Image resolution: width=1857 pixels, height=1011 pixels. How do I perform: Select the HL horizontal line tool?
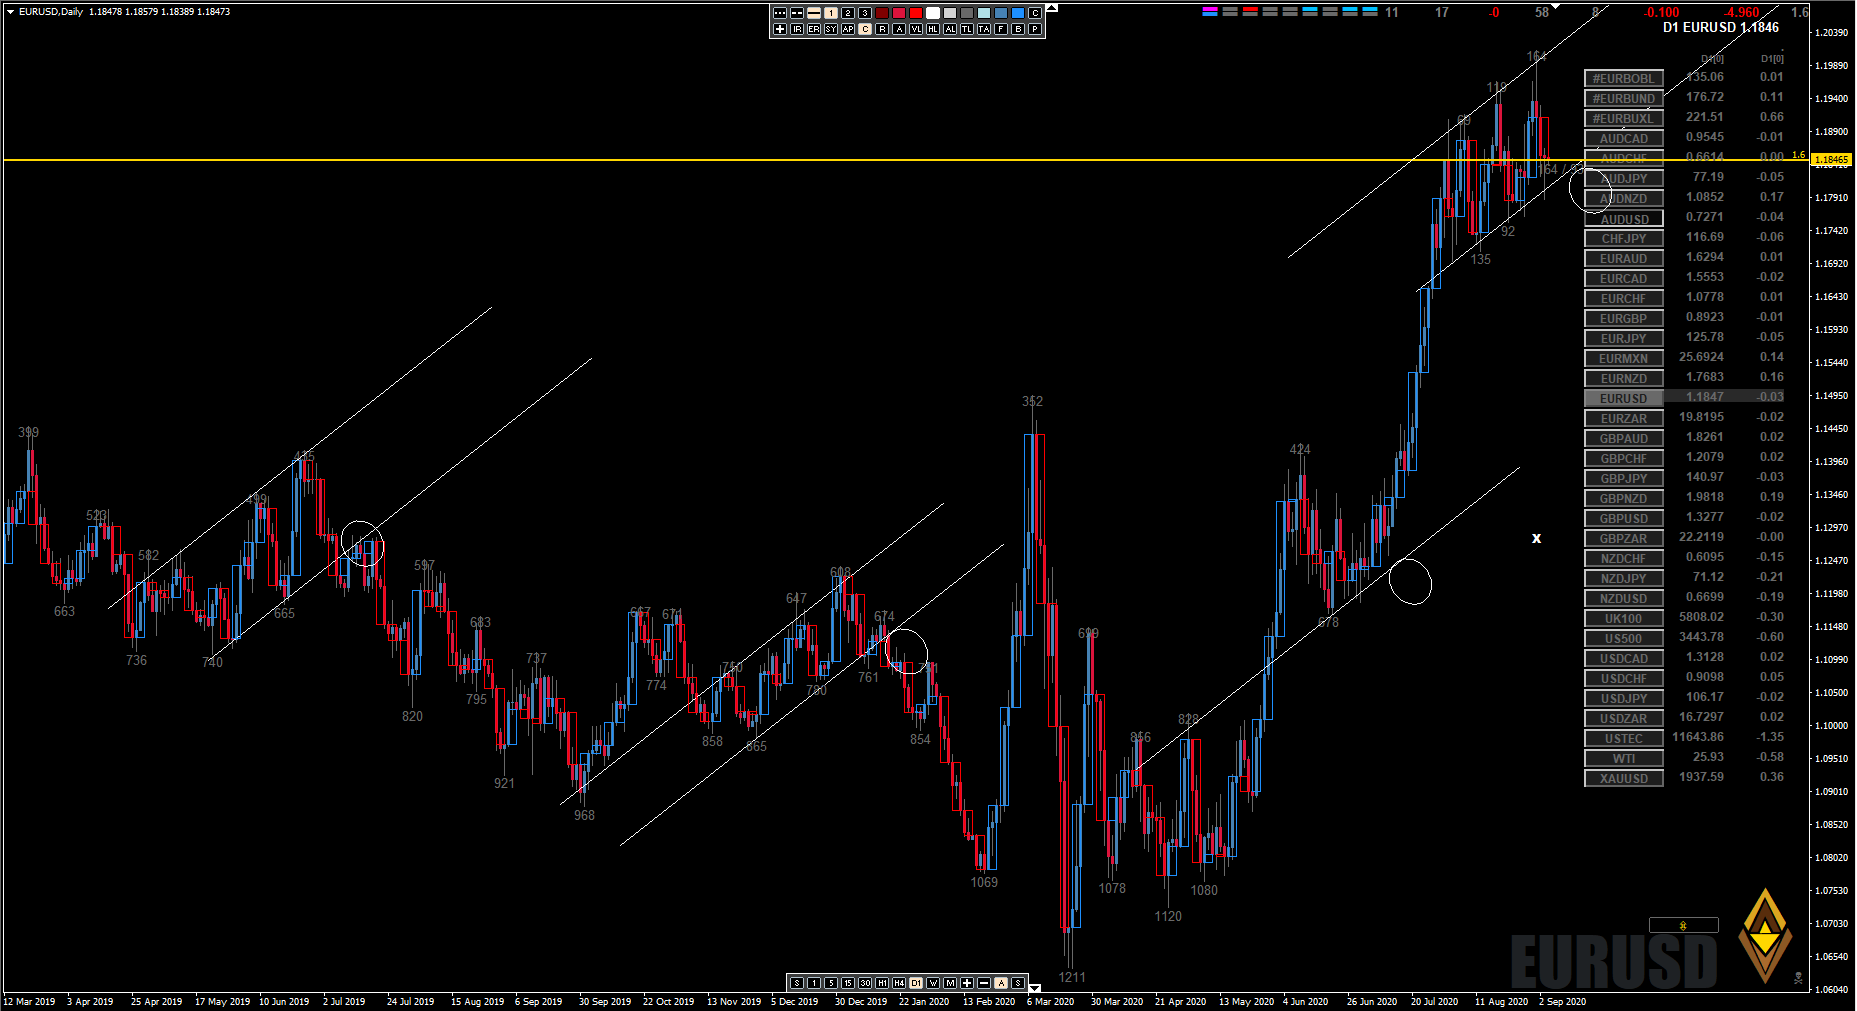[933, 29]
